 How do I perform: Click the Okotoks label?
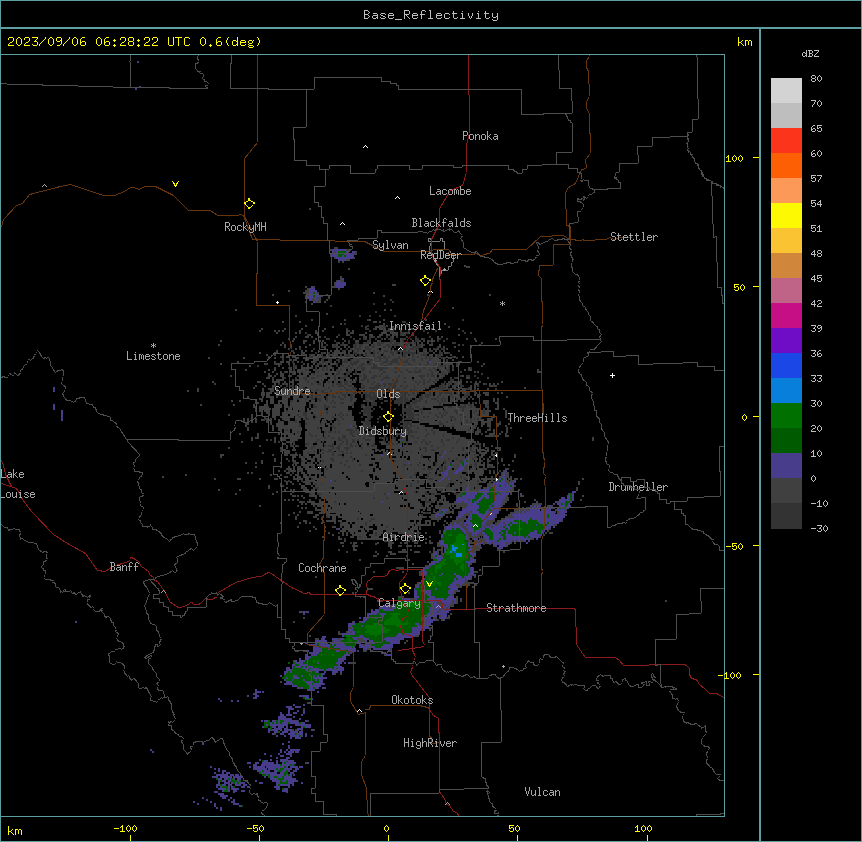click(x=412, y=700)
